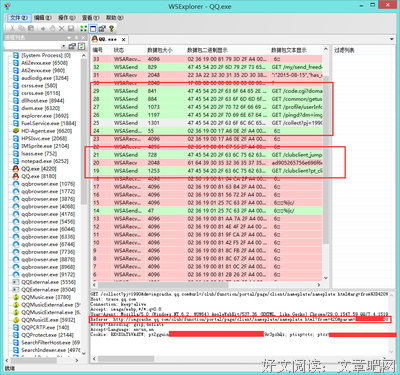
Task: Pin the process list panel
Action: coord(76,38)
